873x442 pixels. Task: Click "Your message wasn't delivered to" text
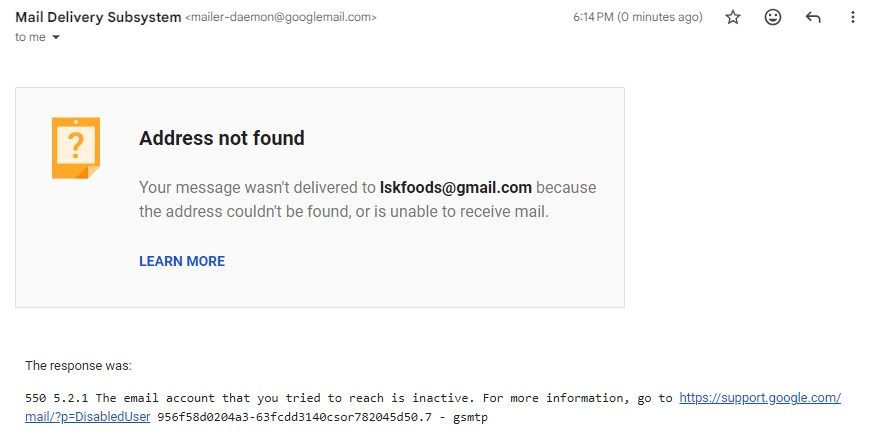coord(257,187)
